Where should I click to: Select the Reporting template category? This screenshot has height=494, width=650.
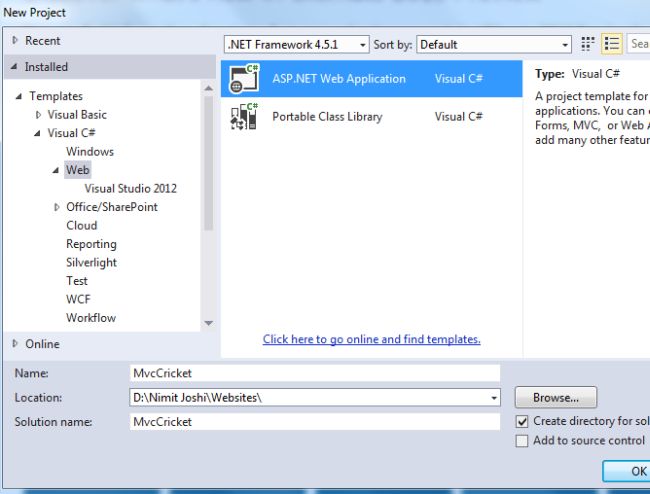point(91,244)
